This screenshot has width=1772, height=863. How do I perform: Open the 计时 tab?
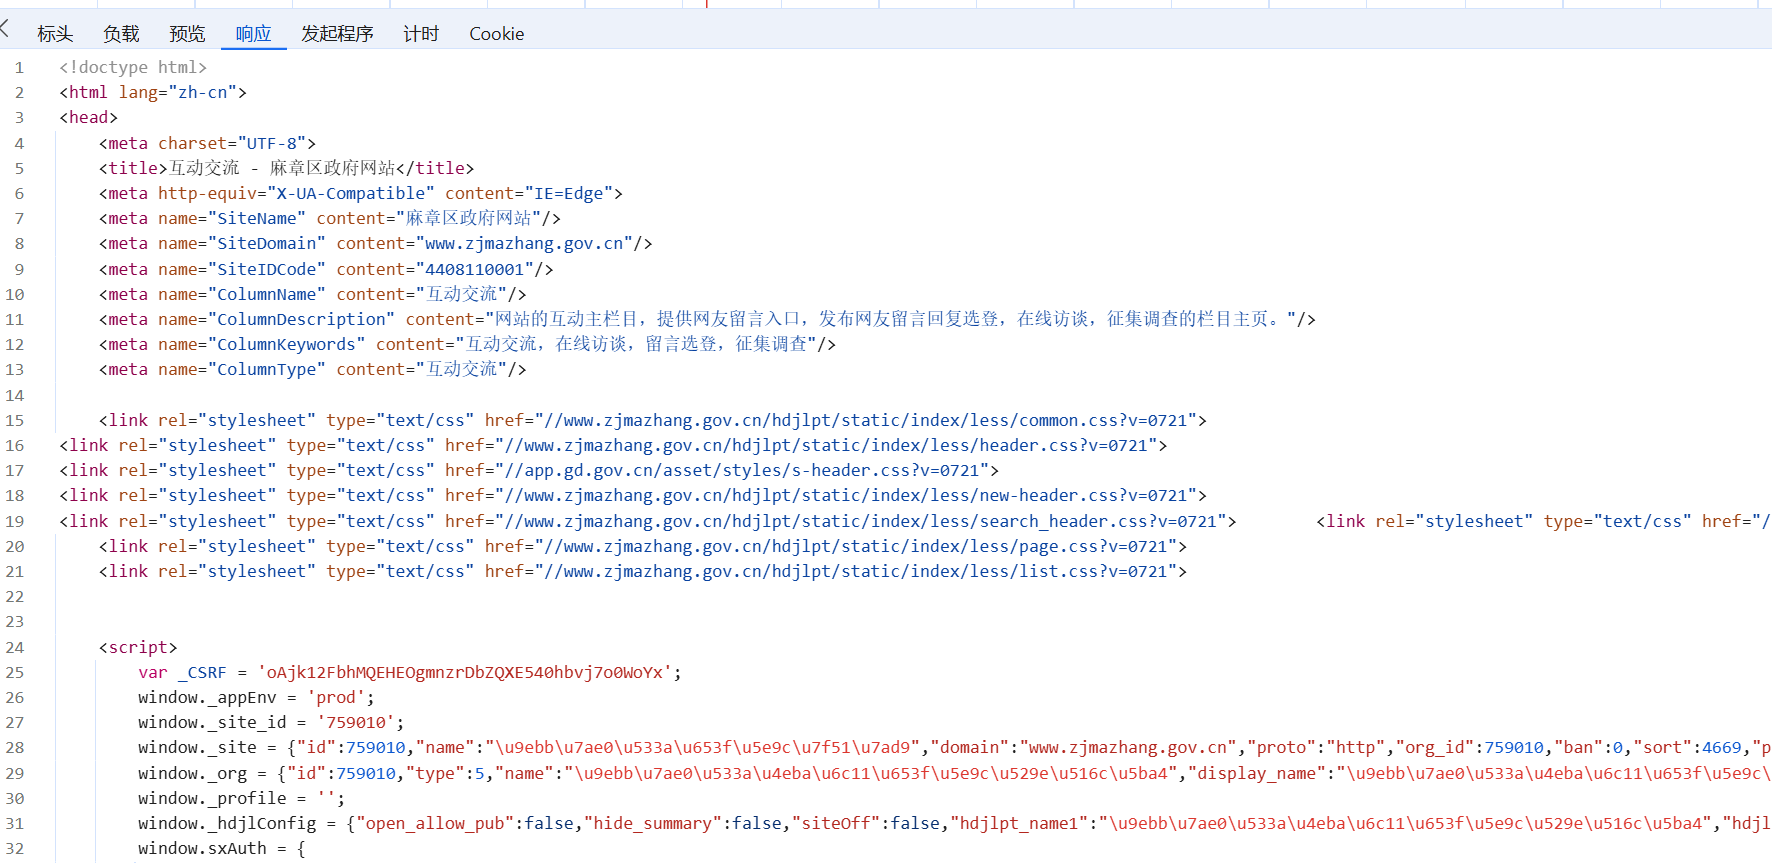(x=421, y=34)
